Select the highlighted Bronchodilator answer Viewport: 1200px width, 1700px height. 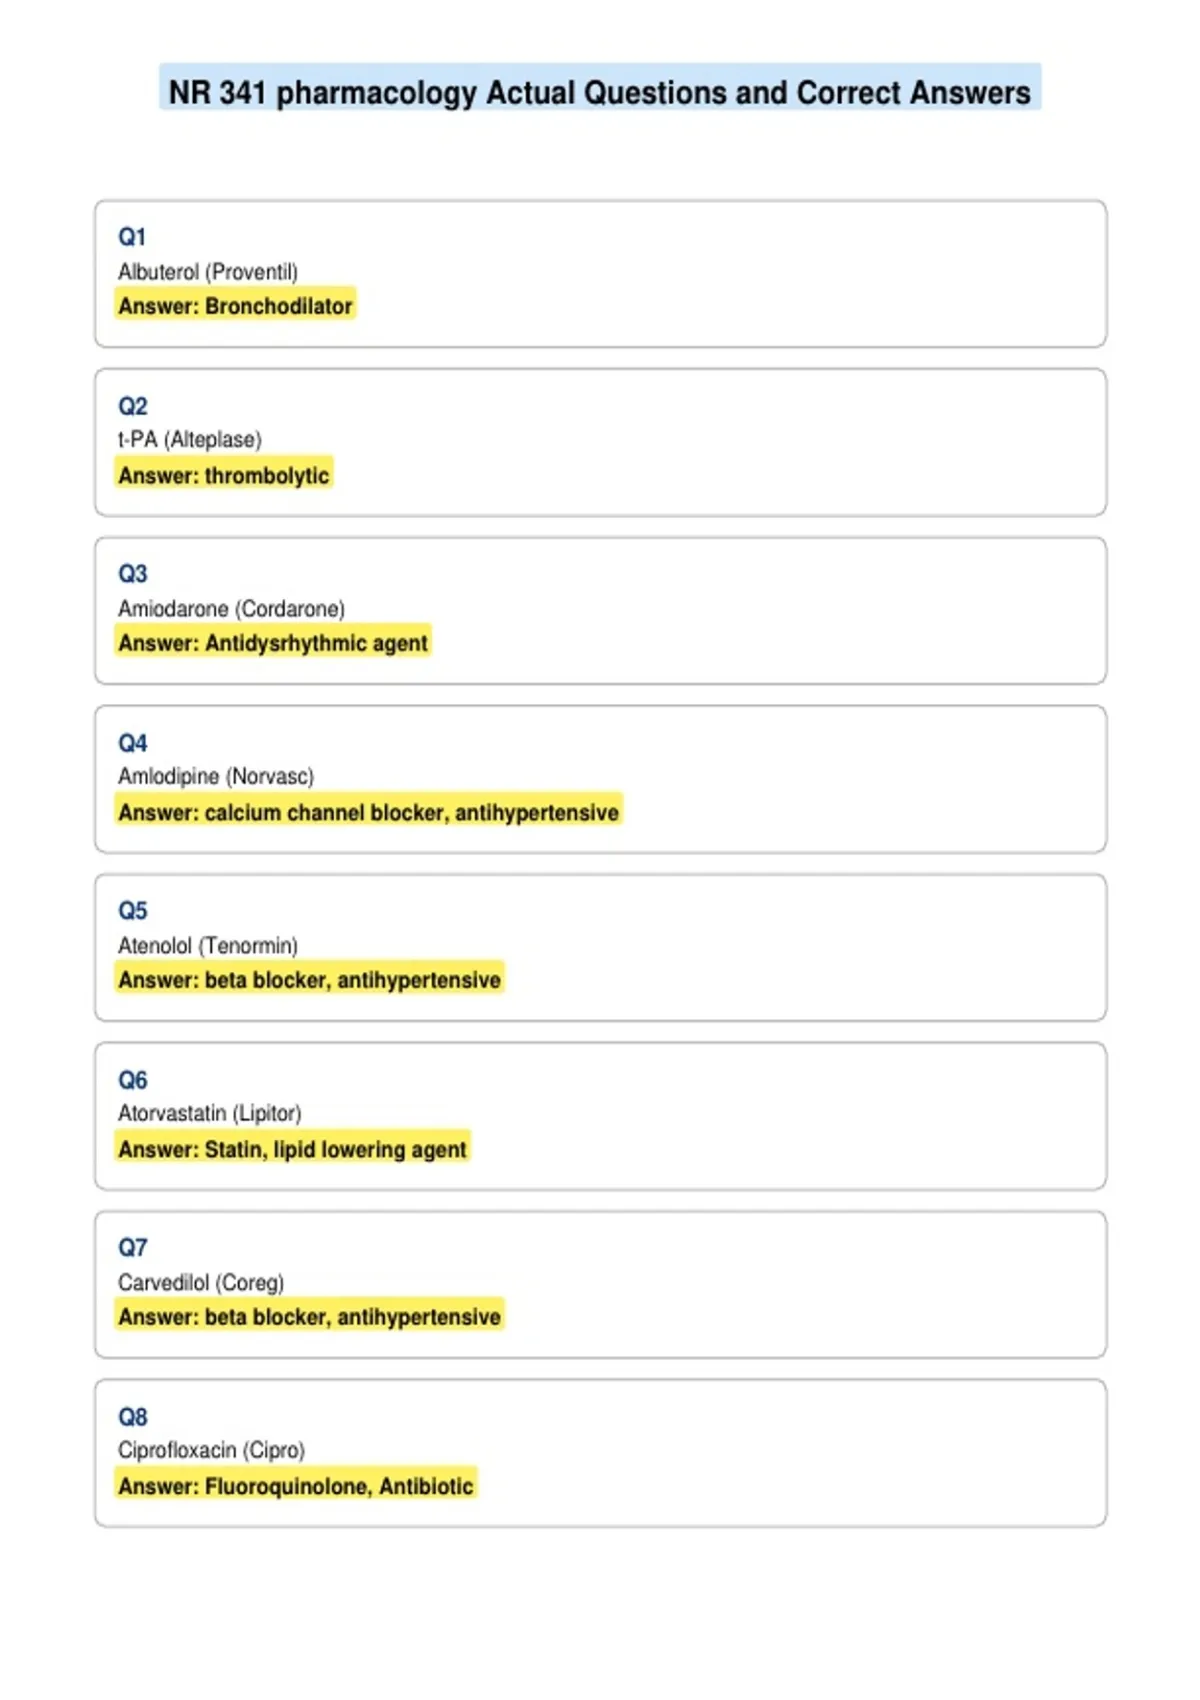coord(235,306)
